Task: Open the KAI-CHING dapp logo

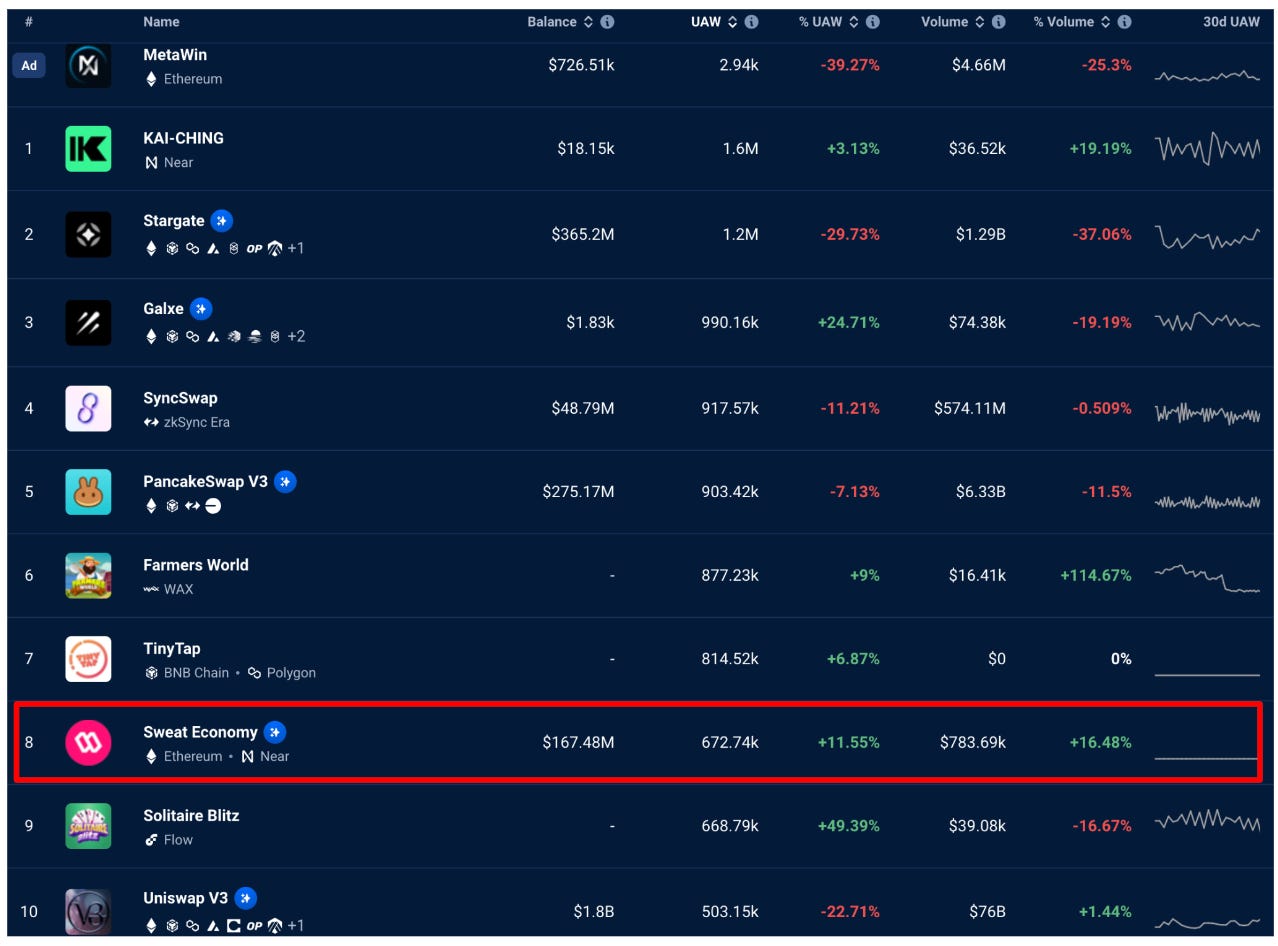Action: 88,149
